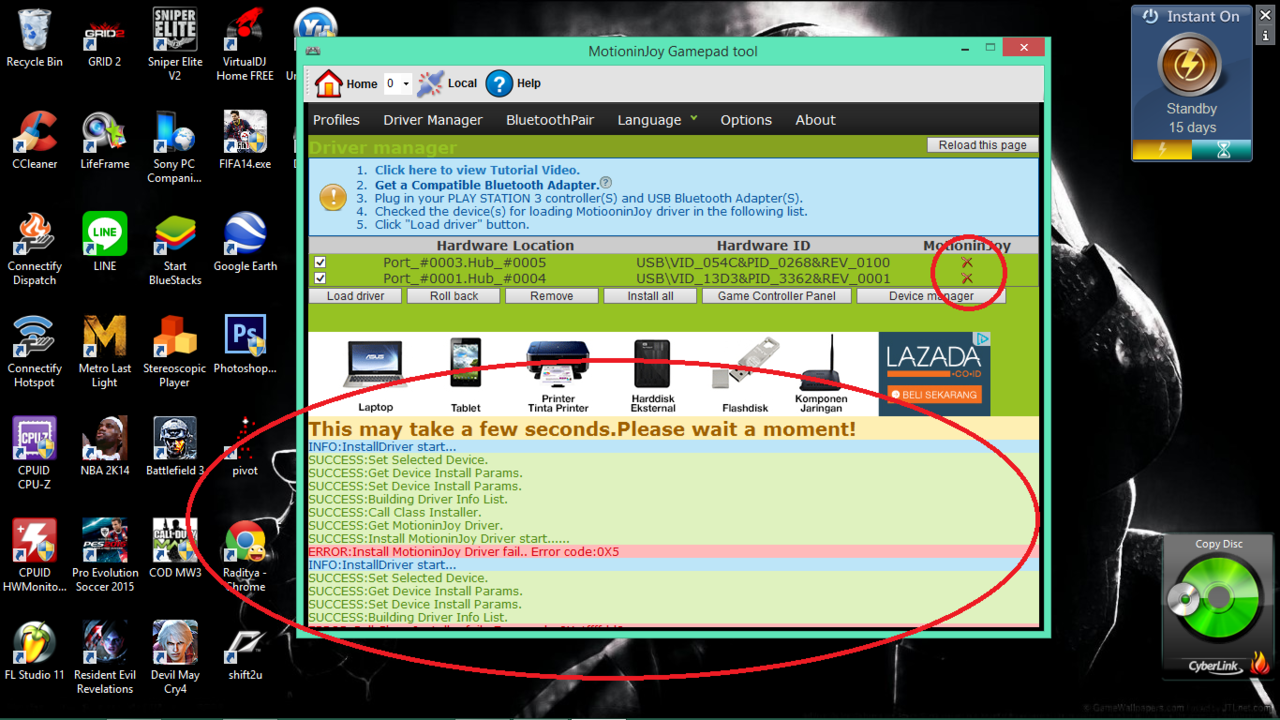
Task: Launch NBA 2K14 shortcut
Action: (x=104, y=446)
